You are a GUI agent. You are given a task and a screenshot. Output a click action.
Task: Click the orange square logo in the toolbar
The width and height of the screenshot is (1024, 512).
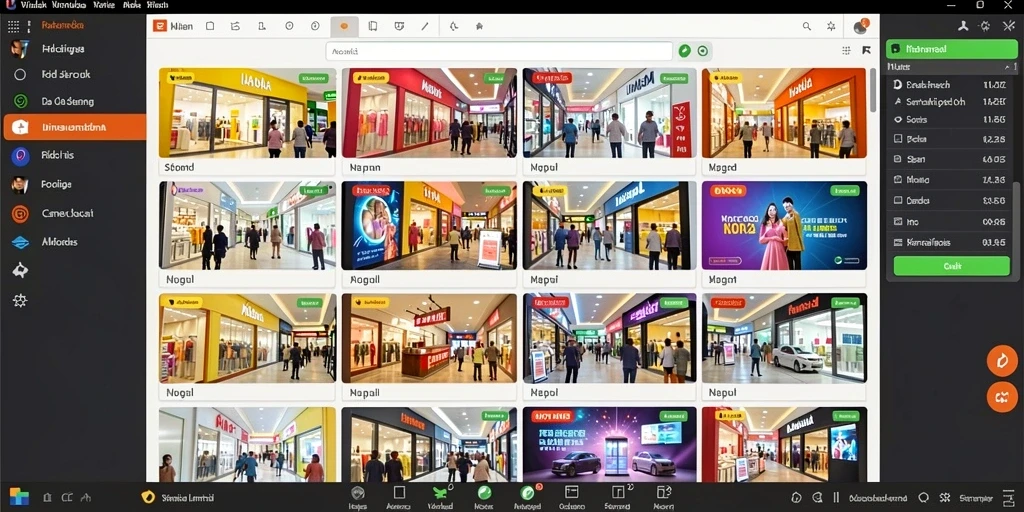[159, 26]
